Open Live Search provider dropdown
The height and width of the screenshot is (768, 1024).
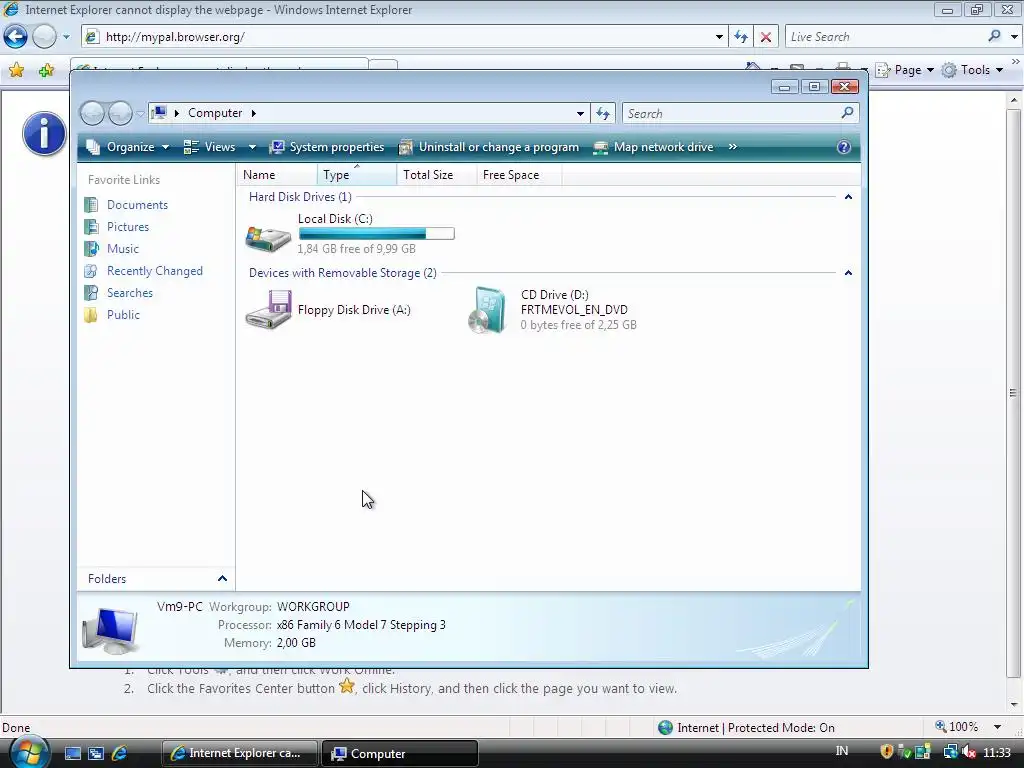pyautogui.click(x=1014, y=37)
